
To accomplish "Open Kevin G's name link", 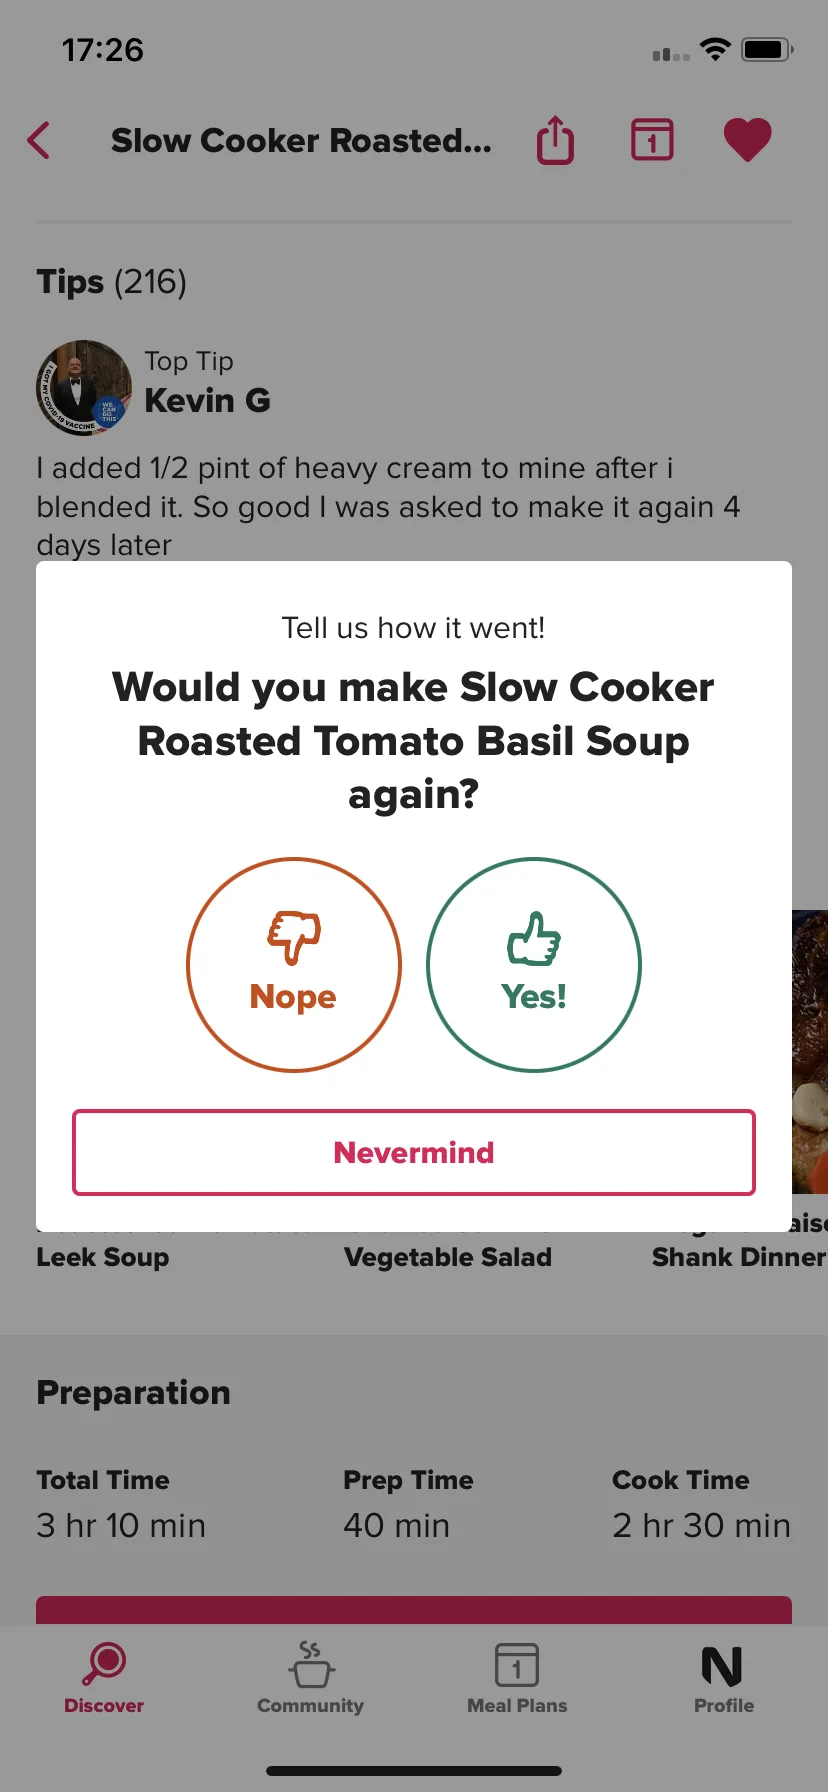I will coord(208,401).
